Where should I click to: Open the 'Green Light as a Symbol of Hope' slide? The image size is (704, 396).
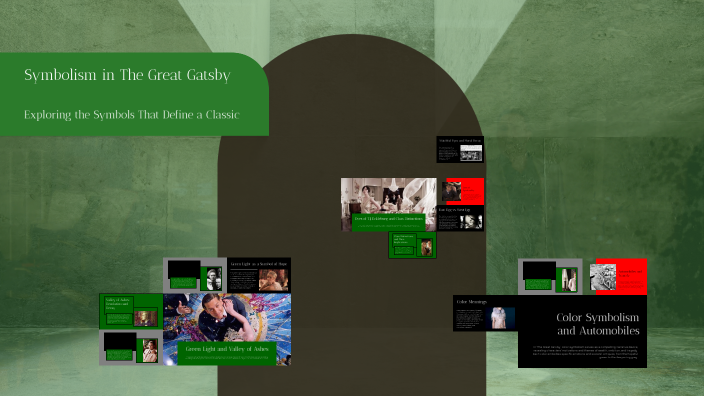(259, 275)
